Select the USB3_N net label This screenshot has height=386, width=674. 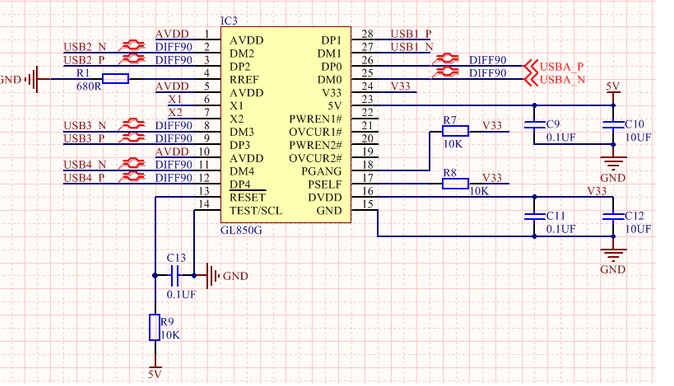[x=85, y=126]
